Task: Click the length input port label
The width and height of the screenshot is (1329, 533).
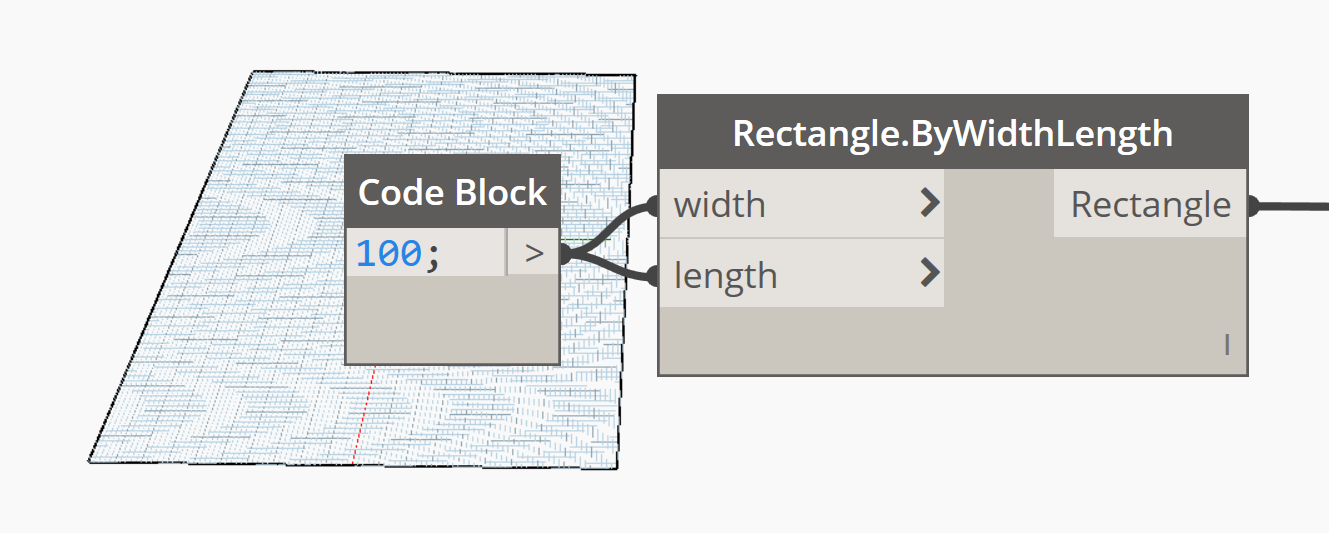Action: [x=725, y=275]
